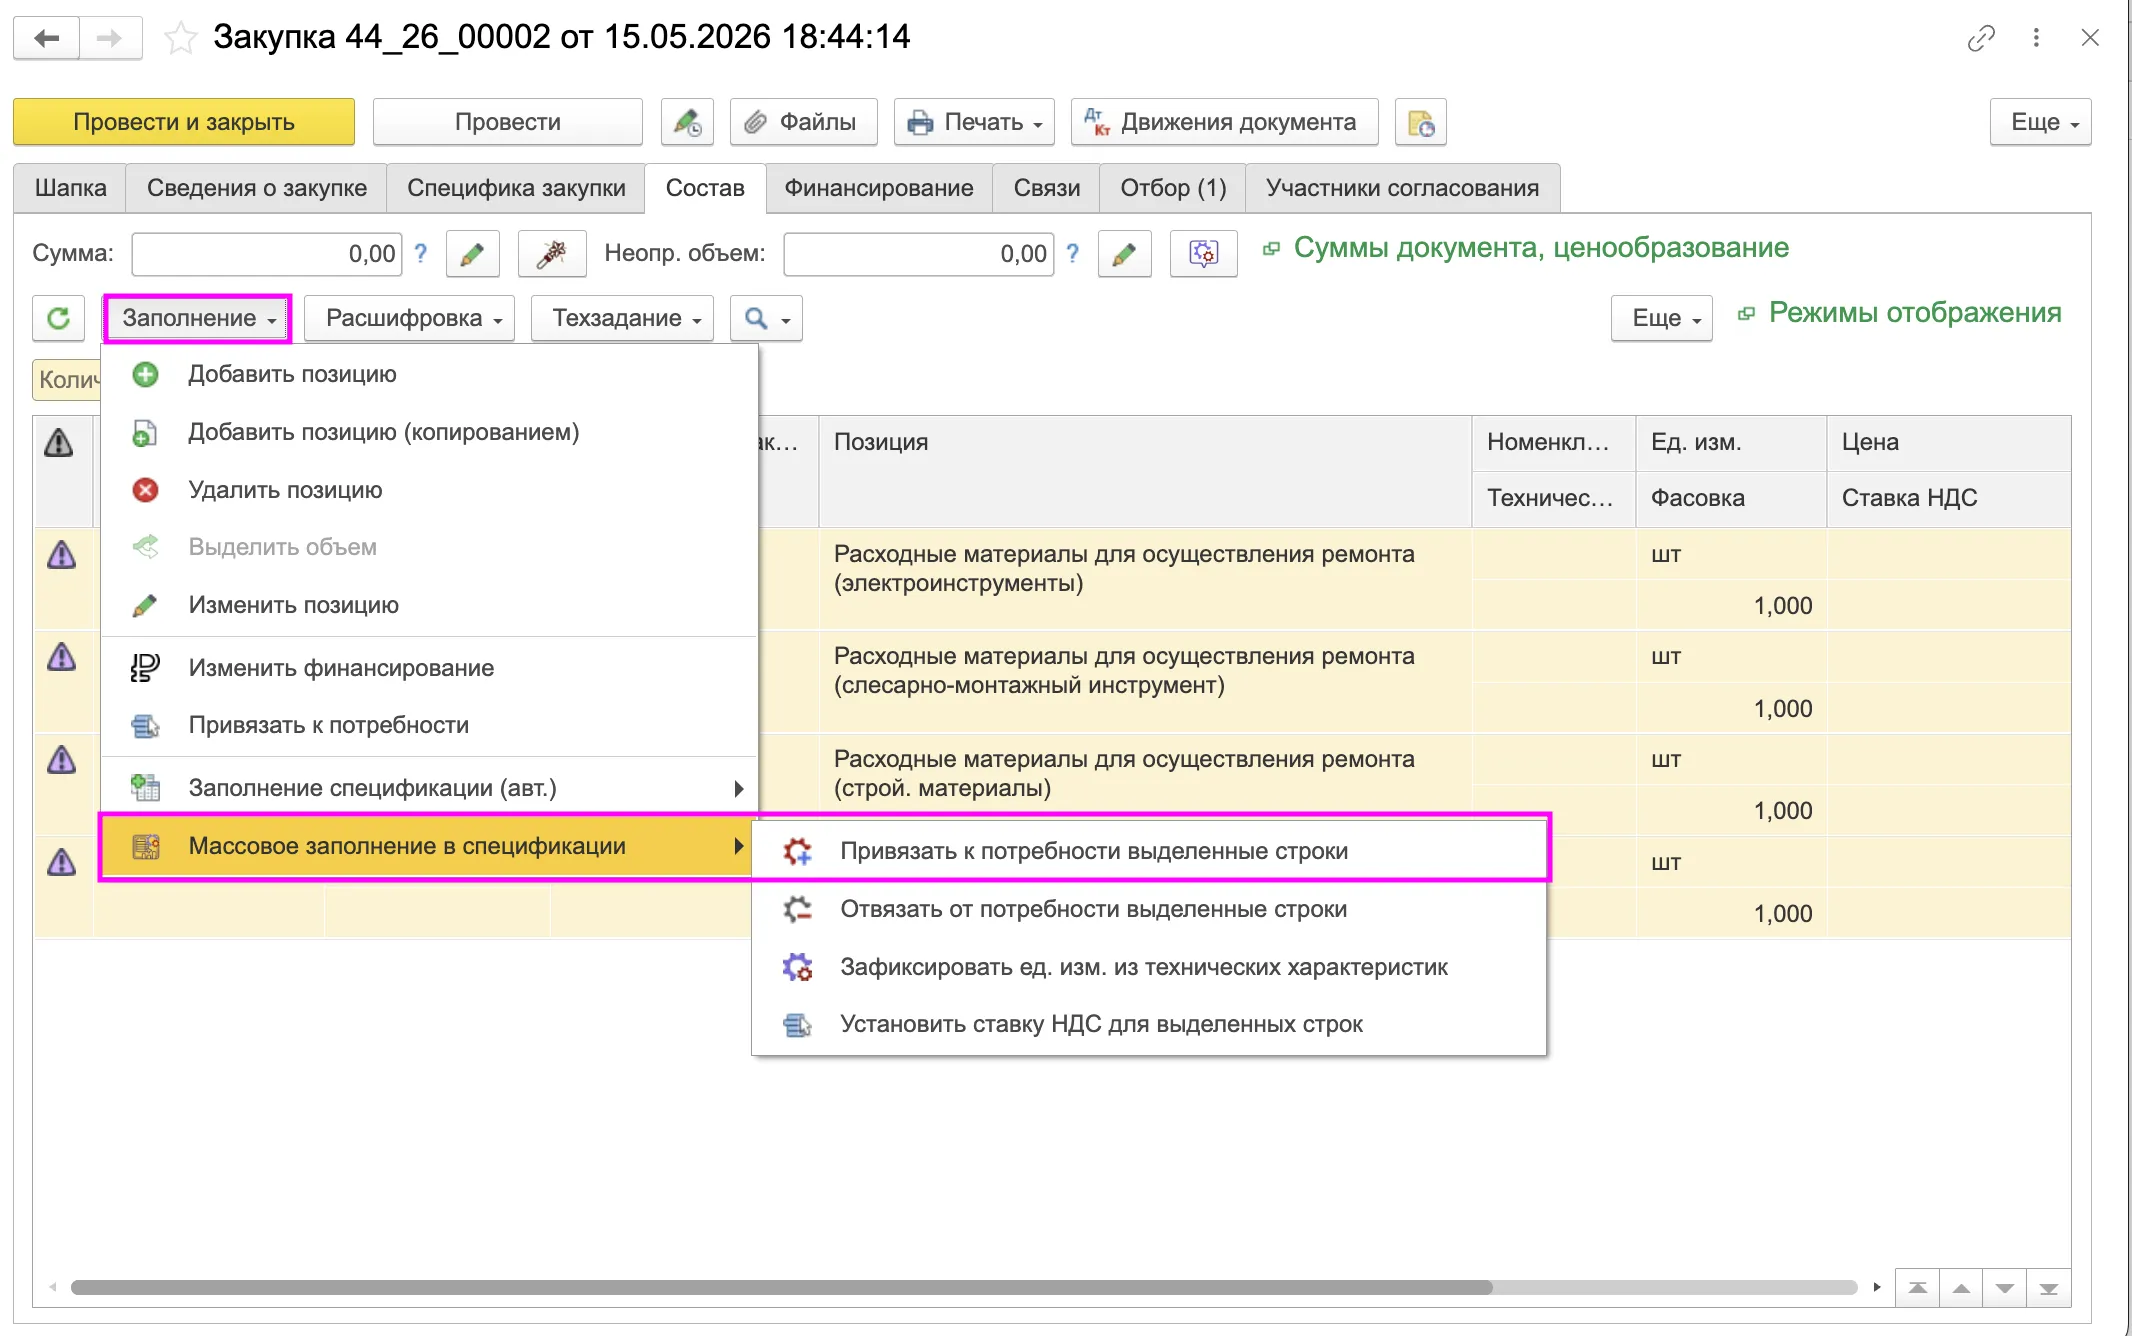Image resolution: width=2132 pixels, height=1336 pixels.
Task: Click the question mark next to Сумма field
Action: (421, 253)
